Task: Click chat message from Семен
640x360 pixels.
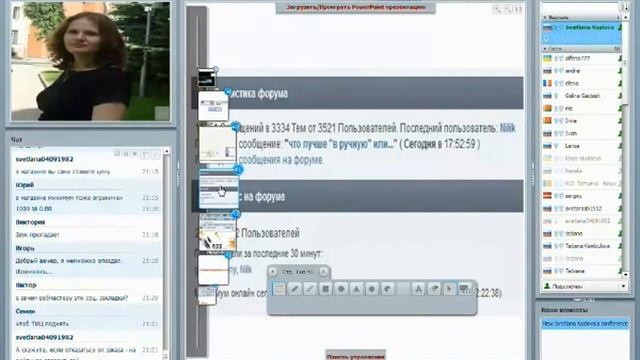Action: pyautogui.click(x=87, y=318)
